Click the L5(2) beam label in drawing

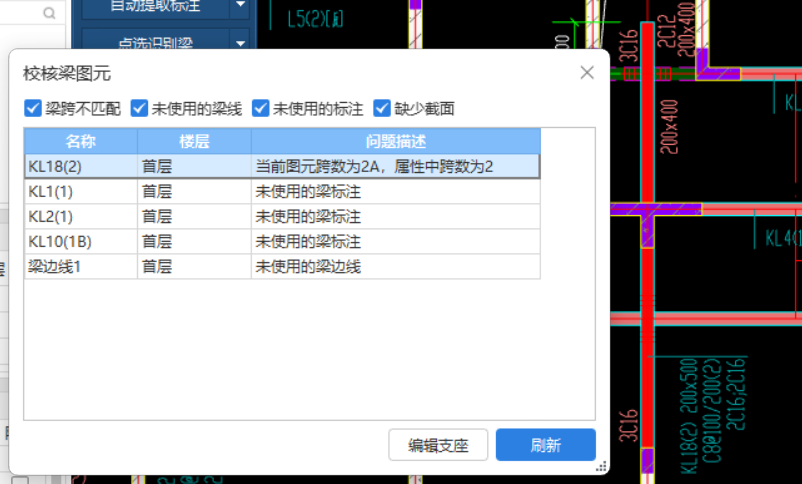click(315, 19)
